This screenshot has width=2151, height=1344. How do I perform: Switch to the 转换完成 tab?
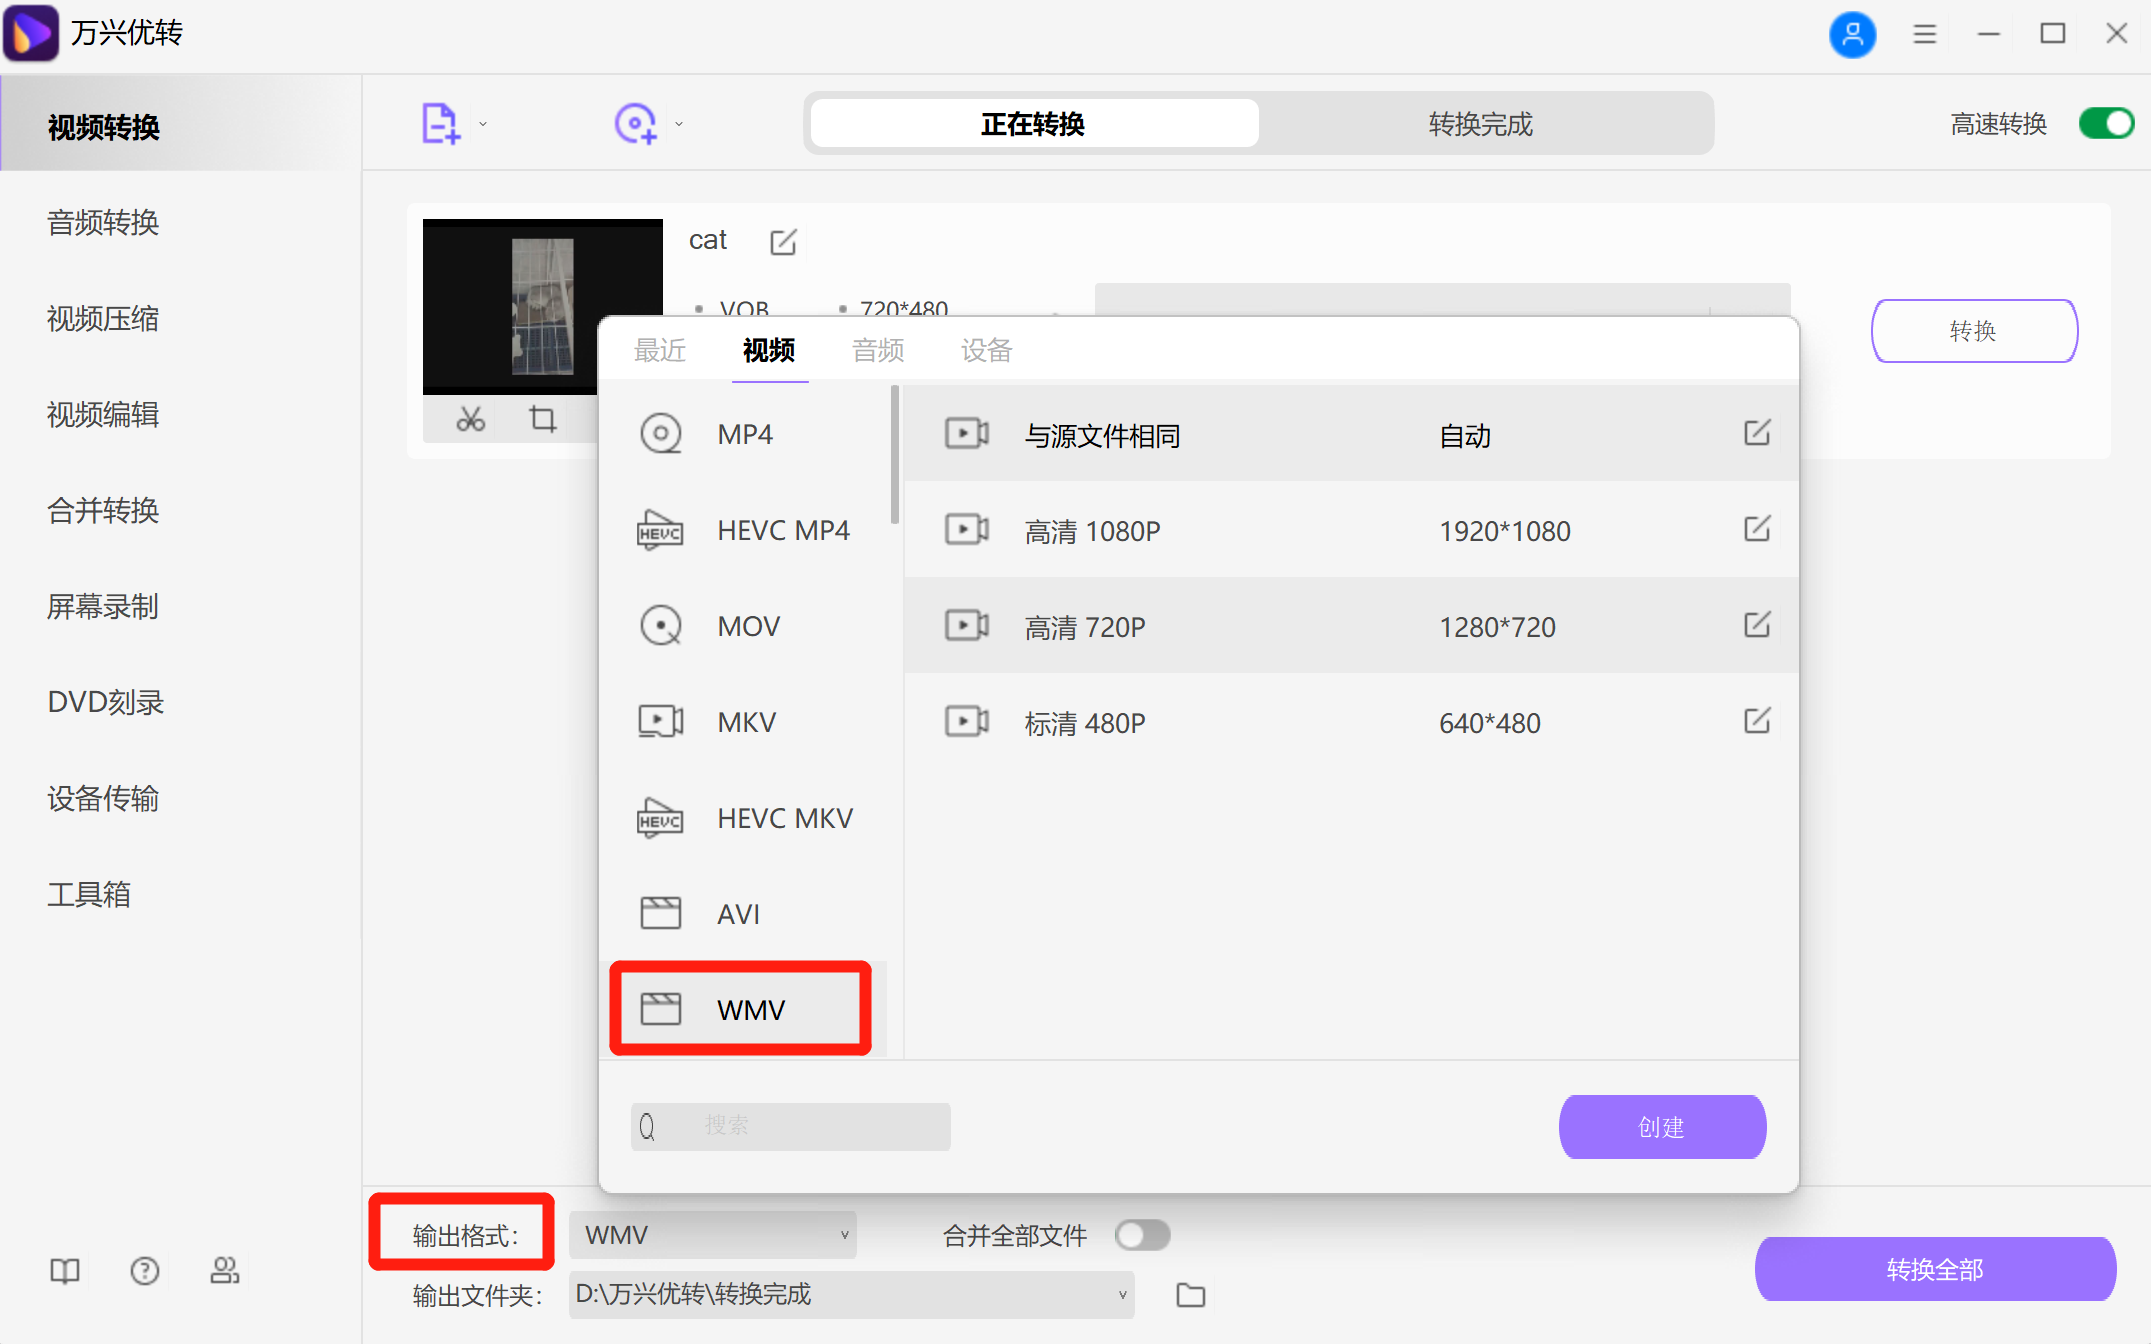(x=1478, y=123)
